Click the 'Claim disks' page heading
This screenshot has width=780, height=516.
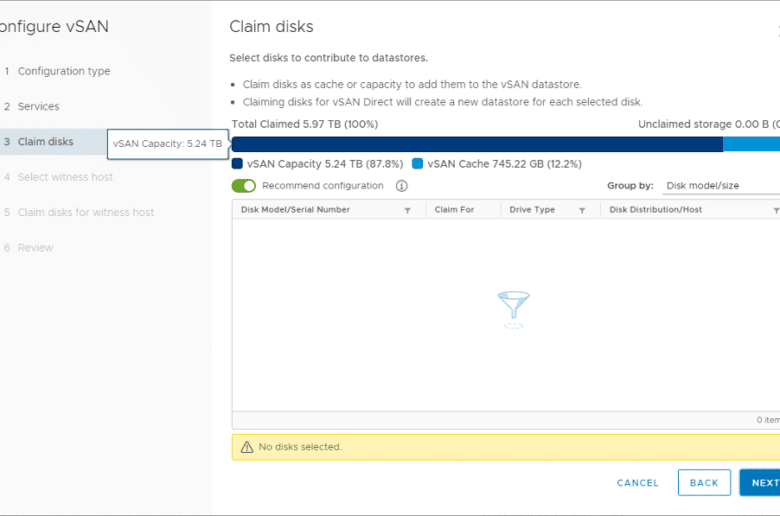click(x=271, y=26)
